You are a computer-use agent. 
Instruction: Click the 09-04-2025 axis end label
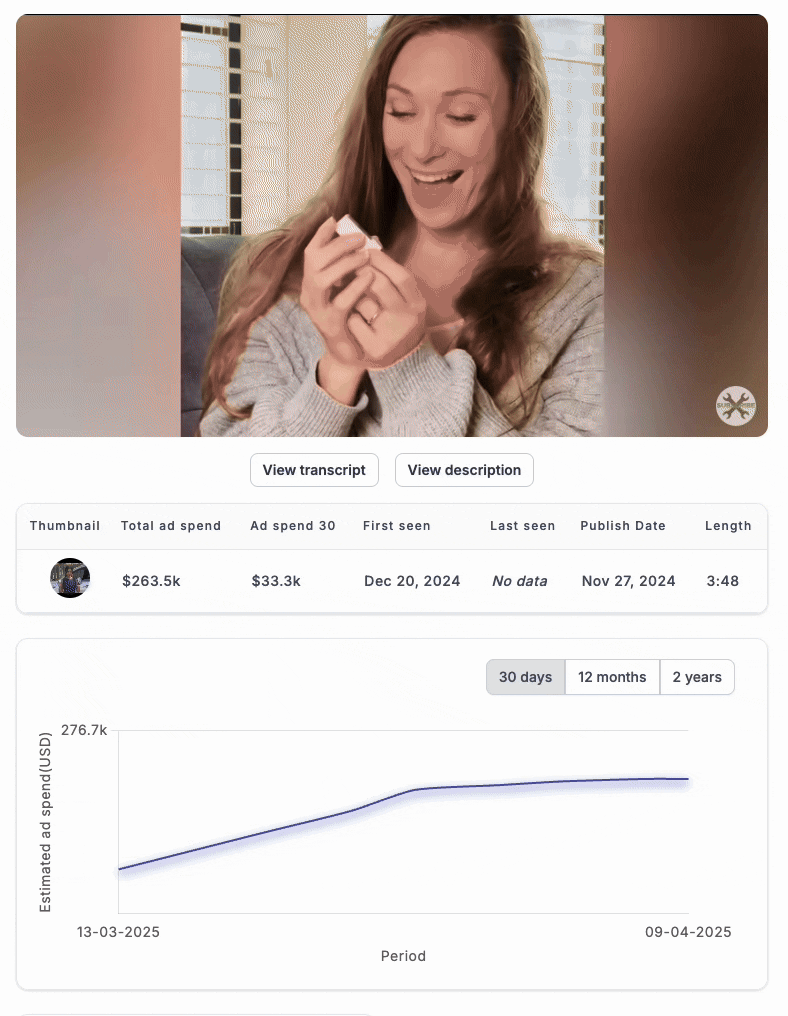pyautogui.click(x=688, y=932)
